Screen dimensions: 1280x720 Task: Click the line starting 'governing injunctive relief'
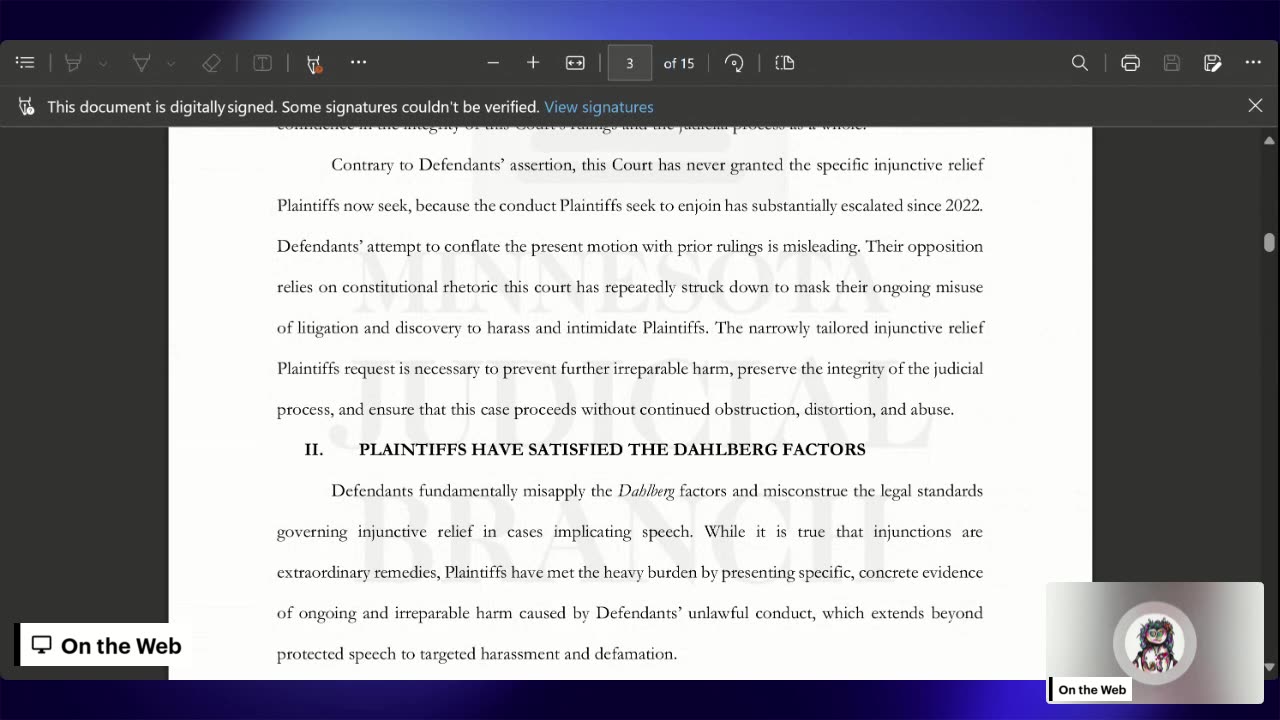(630, 532)
